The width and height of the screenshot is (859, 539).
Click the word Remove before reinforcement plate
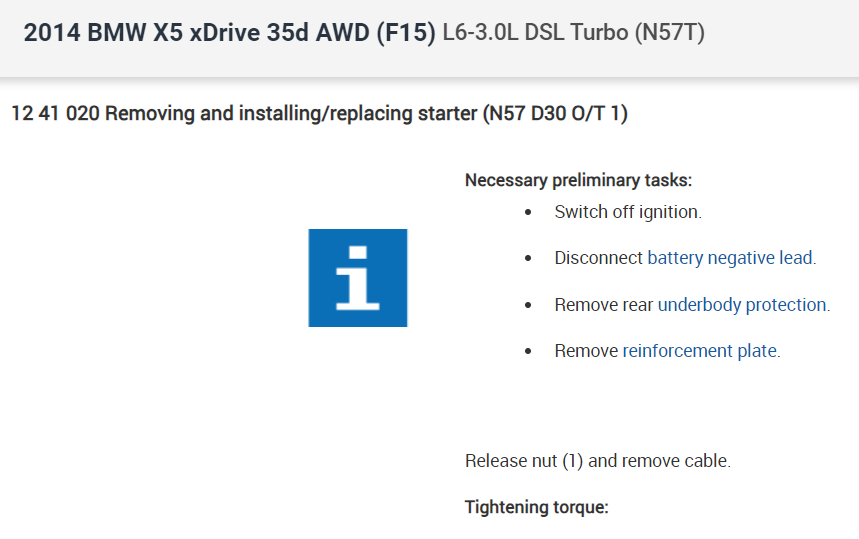(x=587, y=351)
